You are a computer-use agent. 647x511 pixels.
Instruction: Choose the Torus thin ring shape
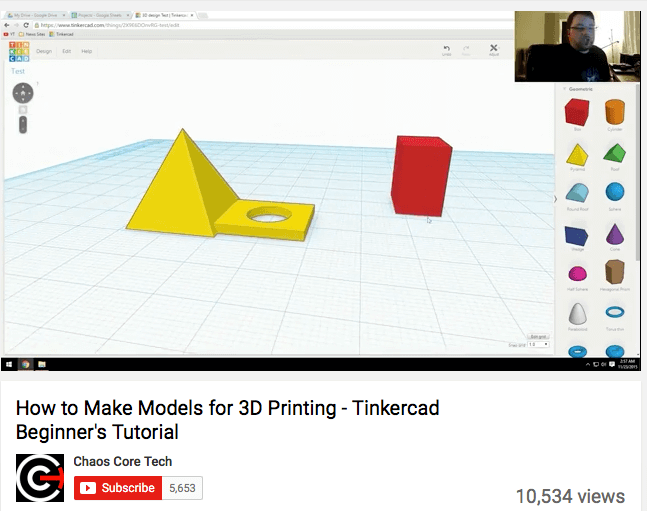point(615,312)
